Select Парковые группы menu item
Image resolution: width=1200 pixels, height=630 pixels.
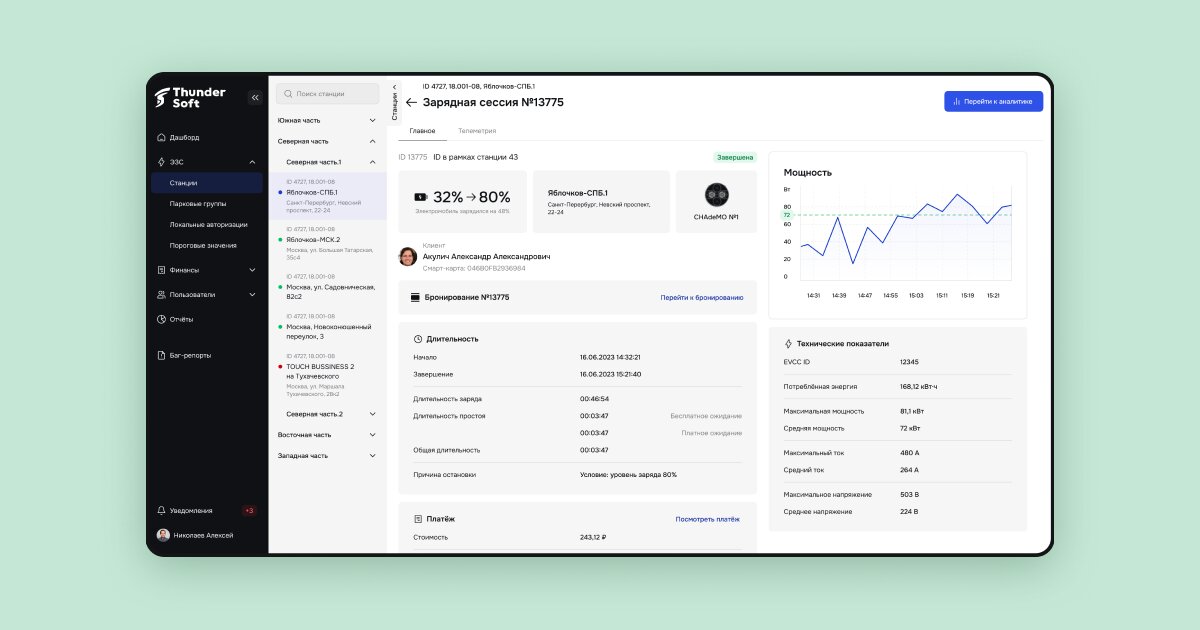198,203
